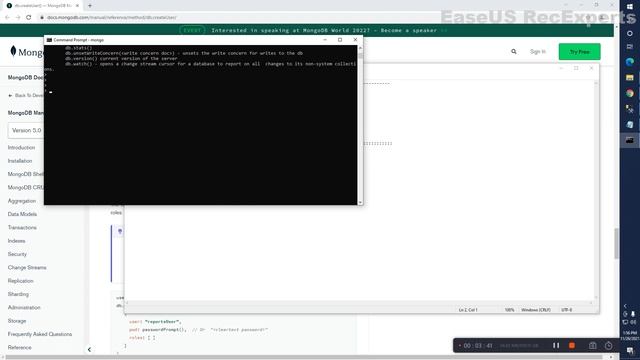Viewport: 640px width, 360px height.
Task: Open Introduction in docs sidebar
Action: point(21,147)
